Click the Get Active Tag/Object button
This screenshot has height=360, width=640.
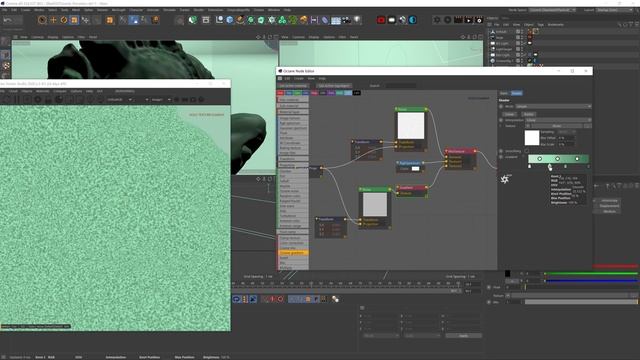click(334, 86)
